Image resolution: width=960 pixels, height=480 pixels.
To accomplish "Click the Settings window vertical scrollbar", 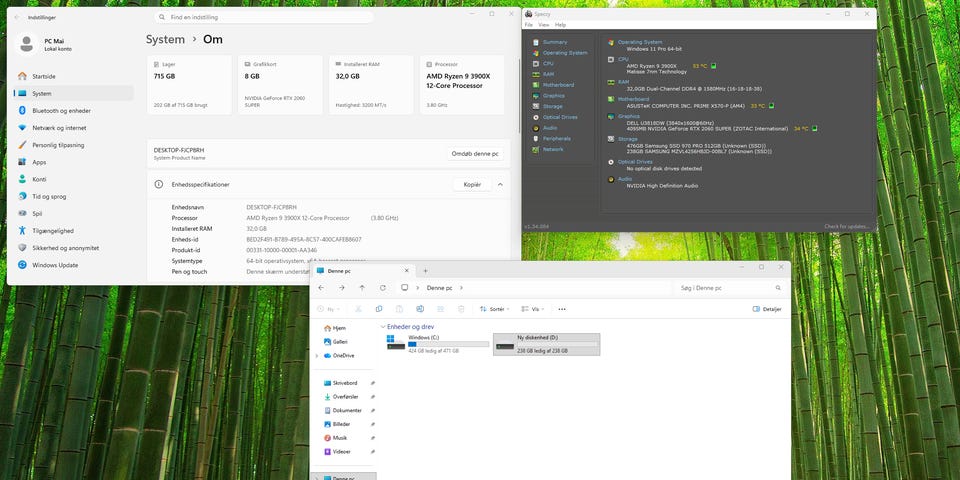I will (520, 95).
